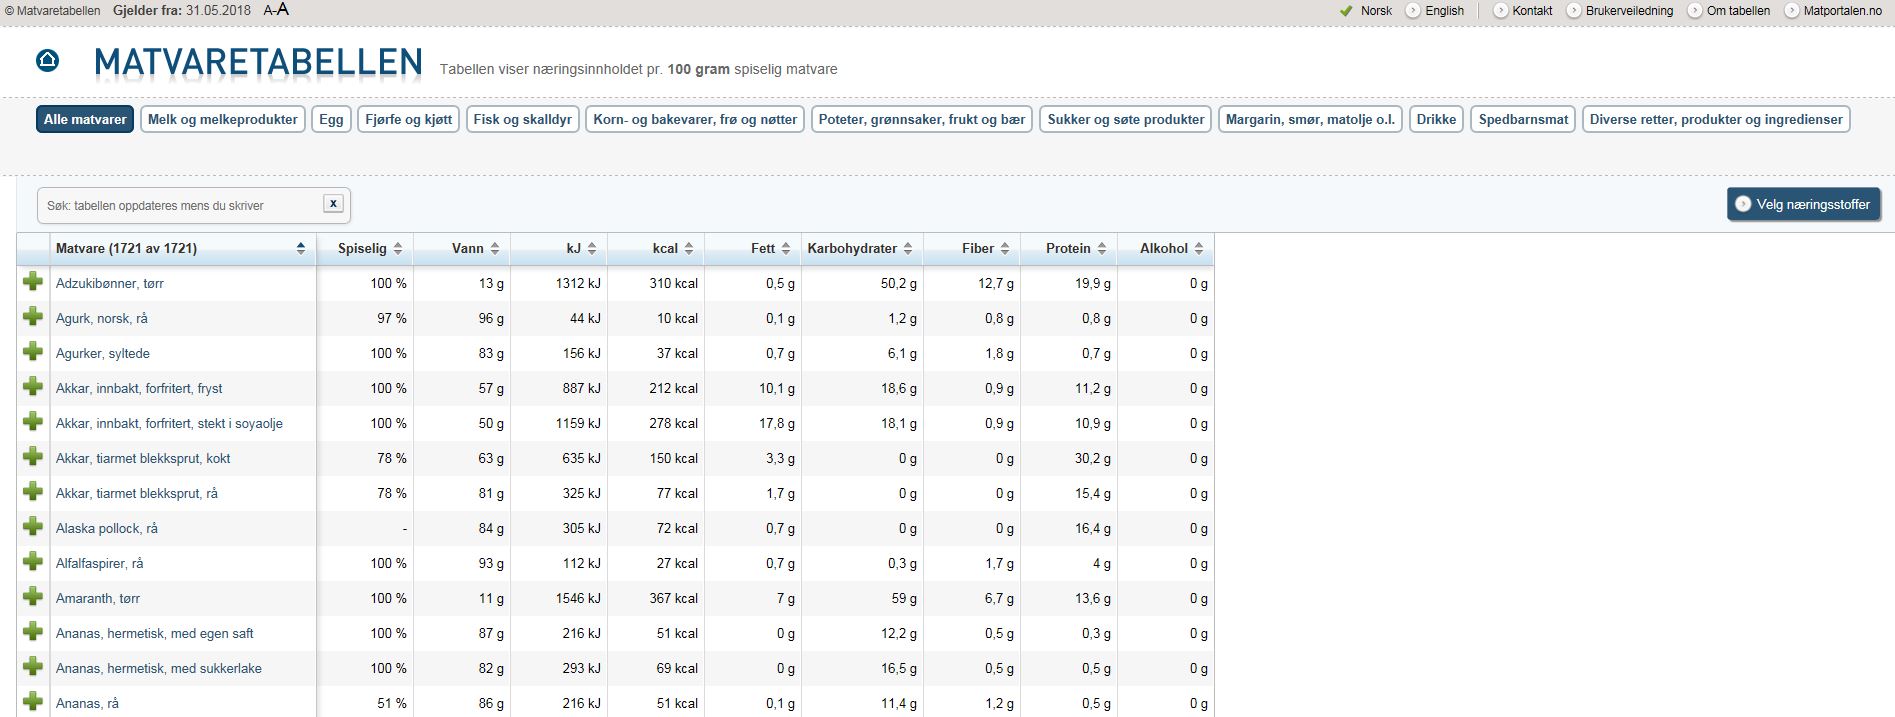Click the food search input field

coord(180,206)
